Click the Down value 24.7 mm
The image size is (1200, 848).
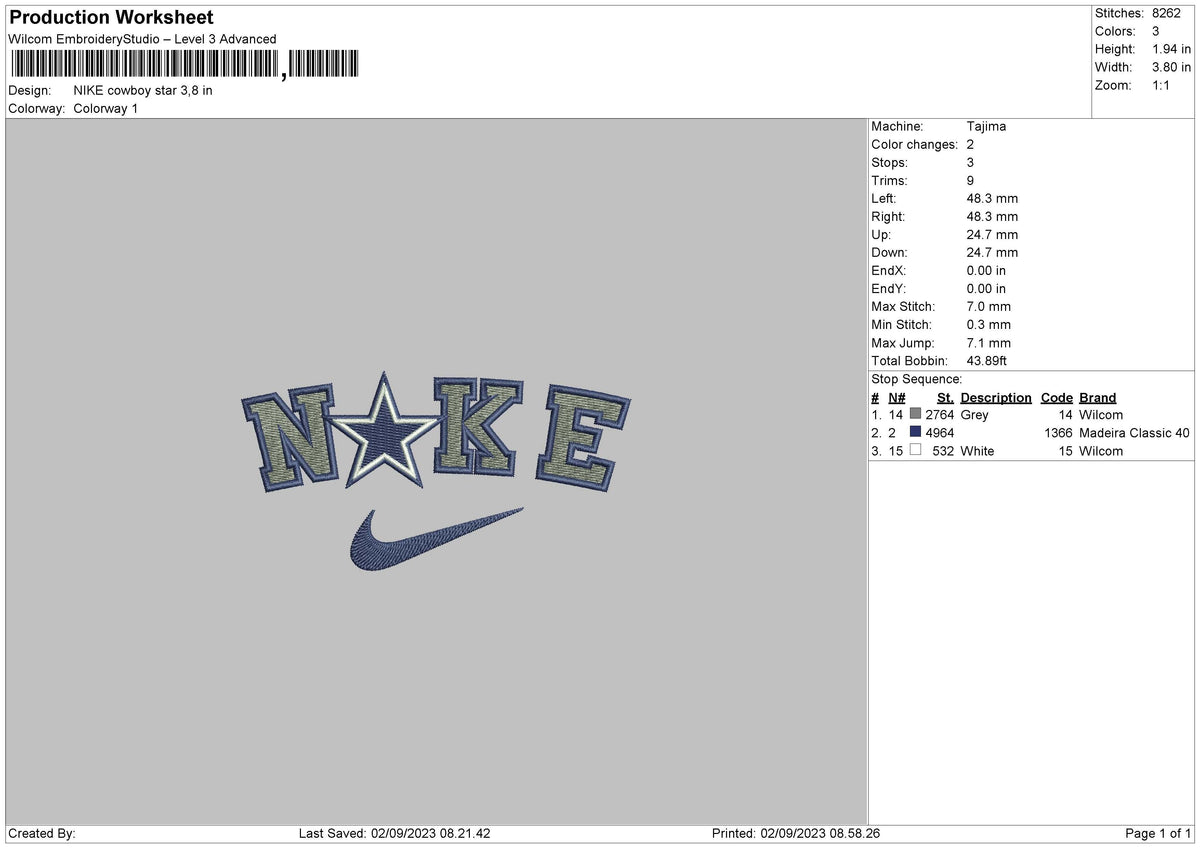pyautogui.click(x=992, y=253)
